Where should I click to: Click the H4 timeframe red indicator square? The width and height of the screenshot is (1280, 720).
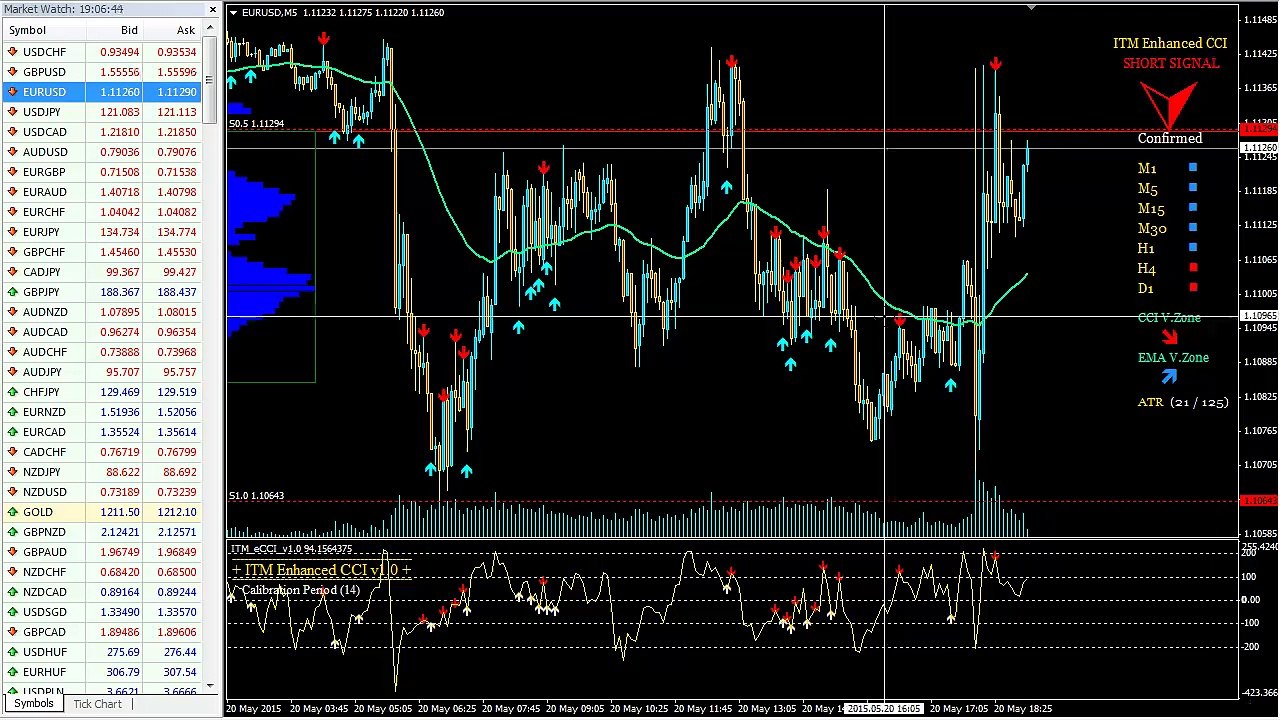[1192, 267]
